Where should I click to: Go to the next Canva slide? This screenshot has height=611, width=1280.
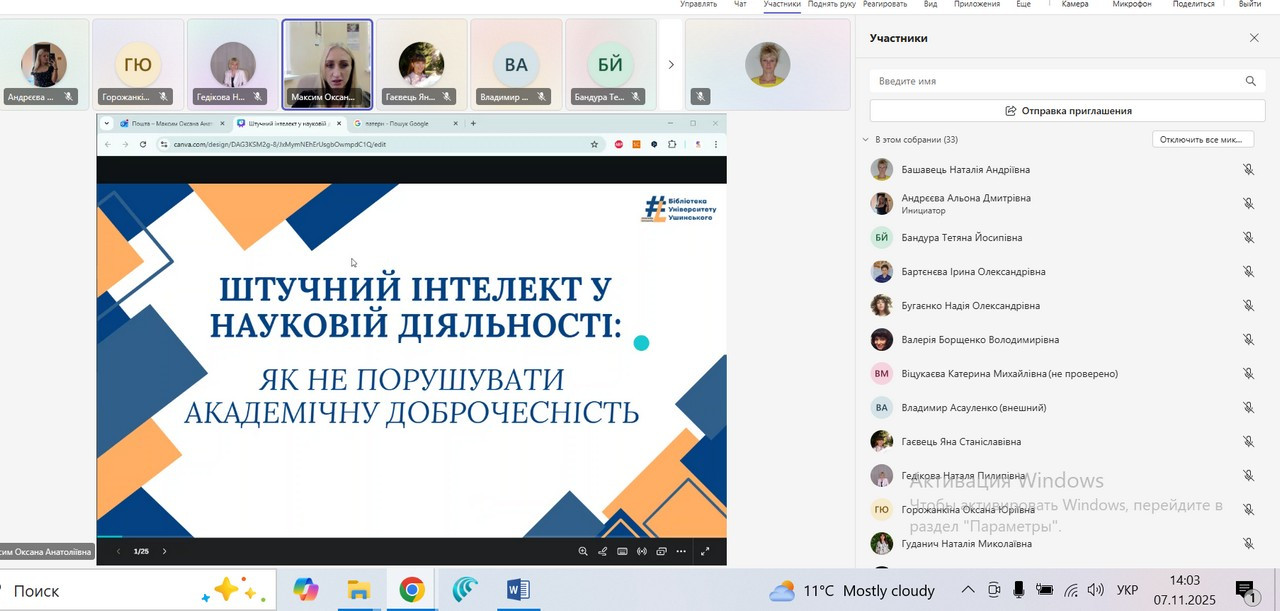[x=165, y=551]
